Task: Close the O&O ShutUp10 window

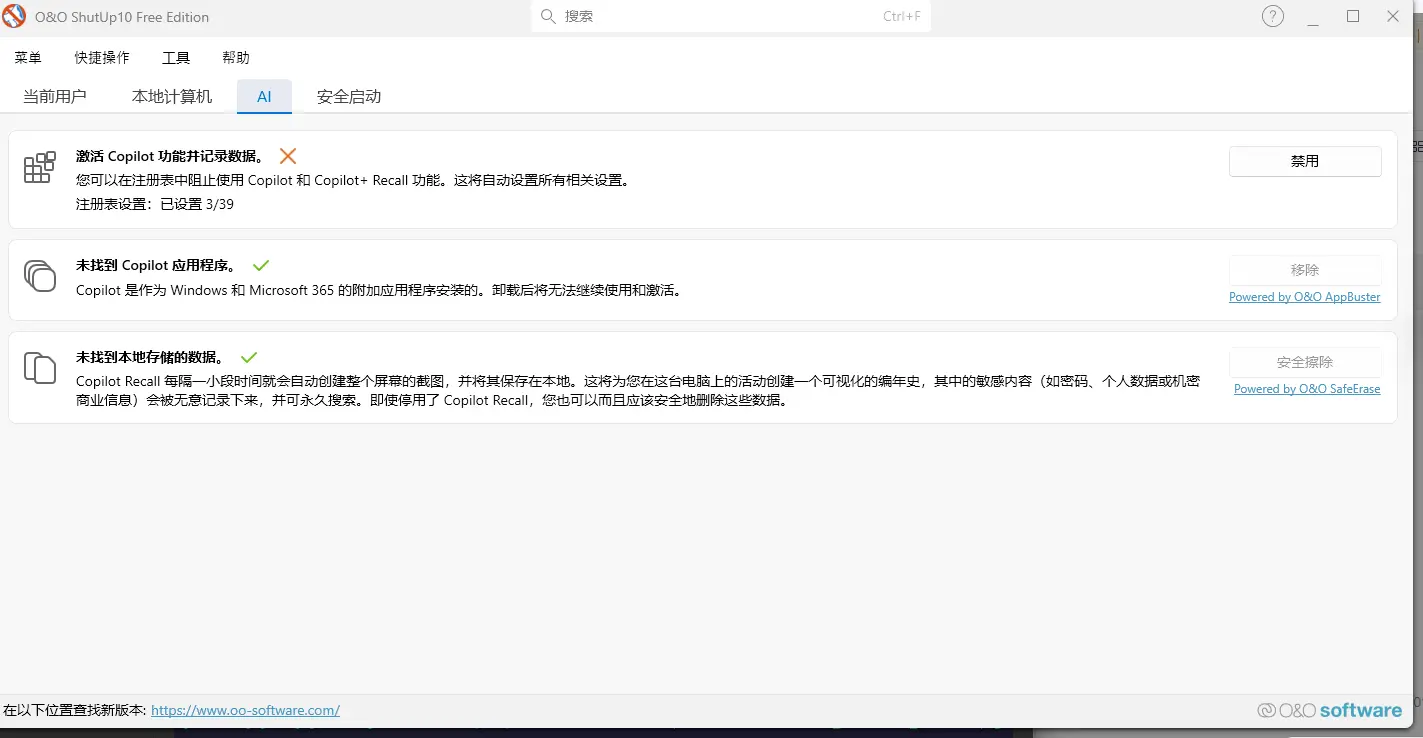Action: click(x=1393, y=16)
